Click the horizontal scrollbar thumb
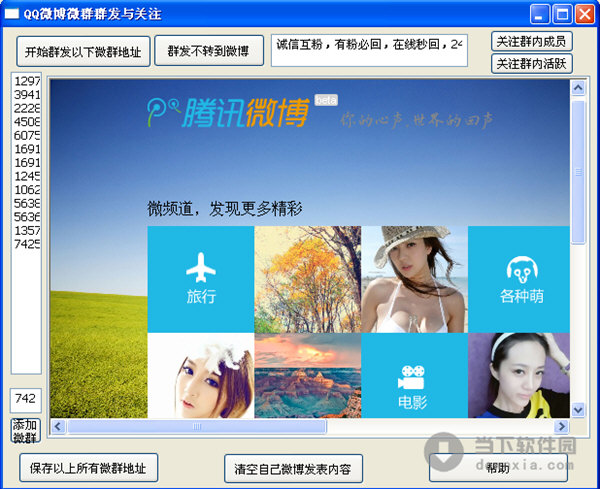 pos(197,426)
